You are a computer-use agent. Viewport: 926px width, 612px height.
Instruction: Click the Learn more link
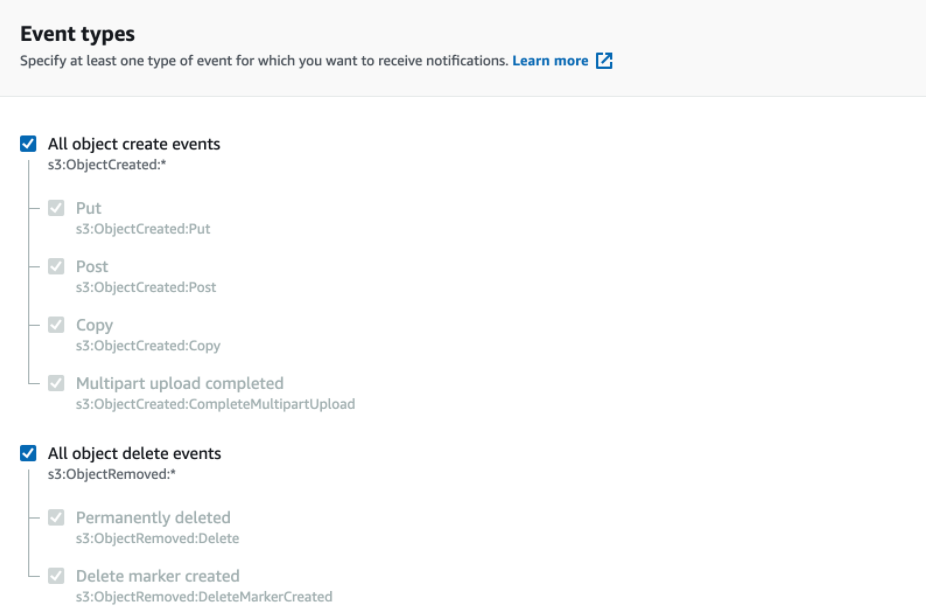click(550, 61)
